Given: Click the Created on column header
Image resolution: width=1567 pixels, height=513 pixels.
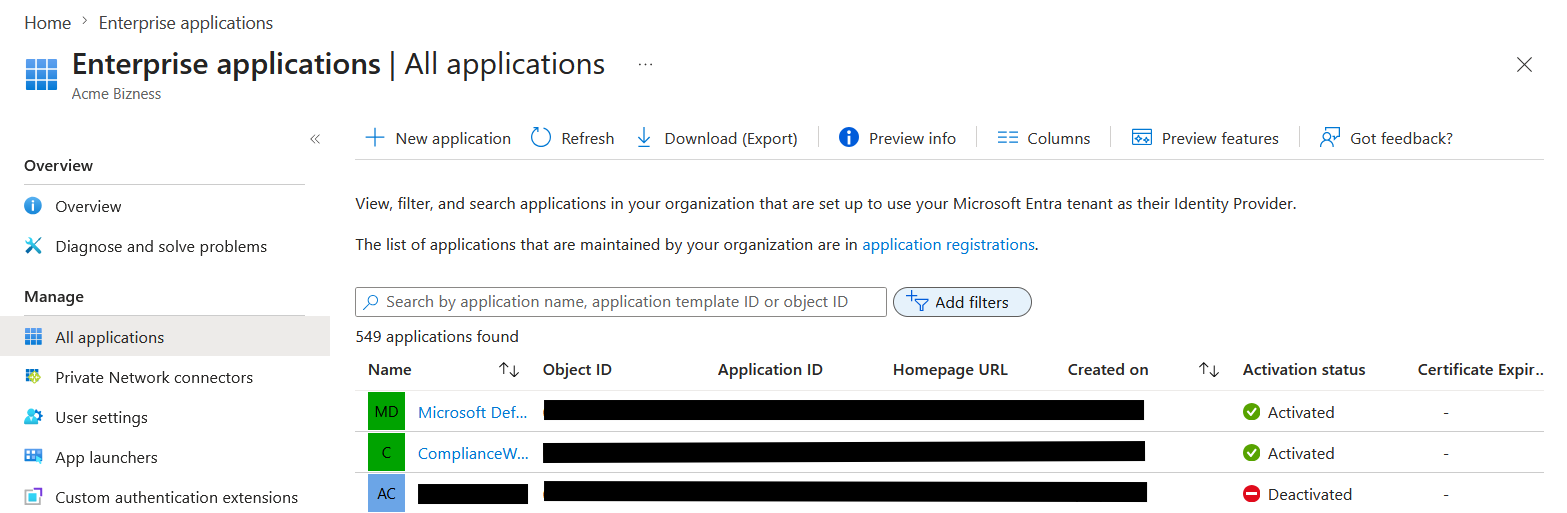Looking at the screenshot, I should (1108, 370).
